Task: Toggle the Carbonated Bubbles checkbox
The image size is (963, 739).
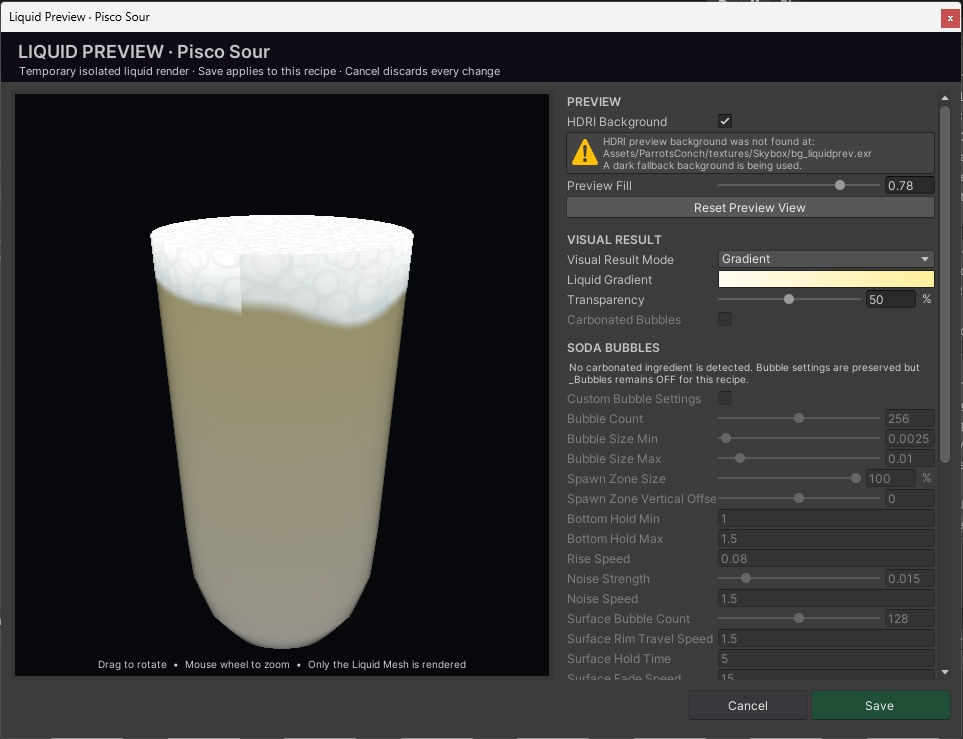Action: [725, 319]
